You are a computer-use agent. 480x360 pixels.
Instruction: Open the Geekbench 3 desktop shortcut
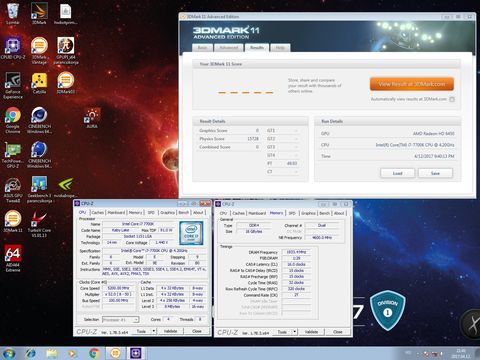39,190
